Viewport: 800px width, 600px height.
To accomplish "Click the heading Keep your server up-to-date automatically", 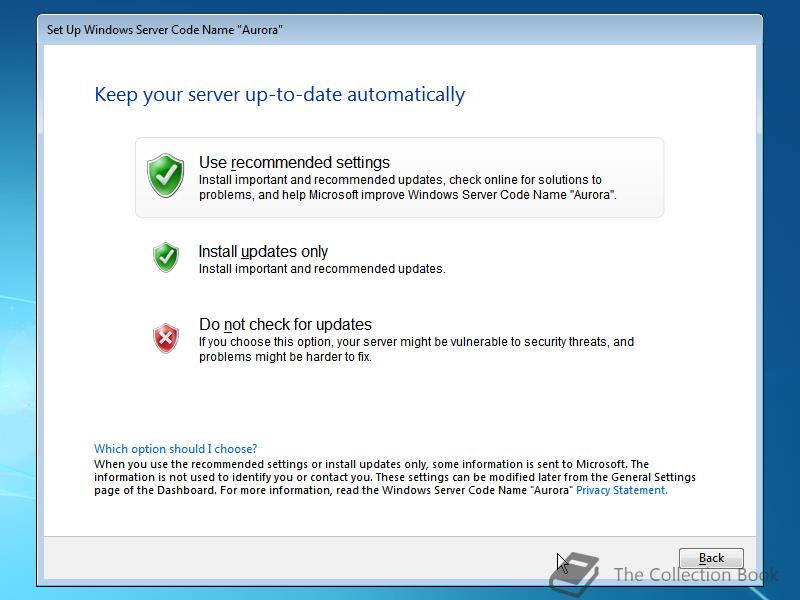I will (280, 95).
